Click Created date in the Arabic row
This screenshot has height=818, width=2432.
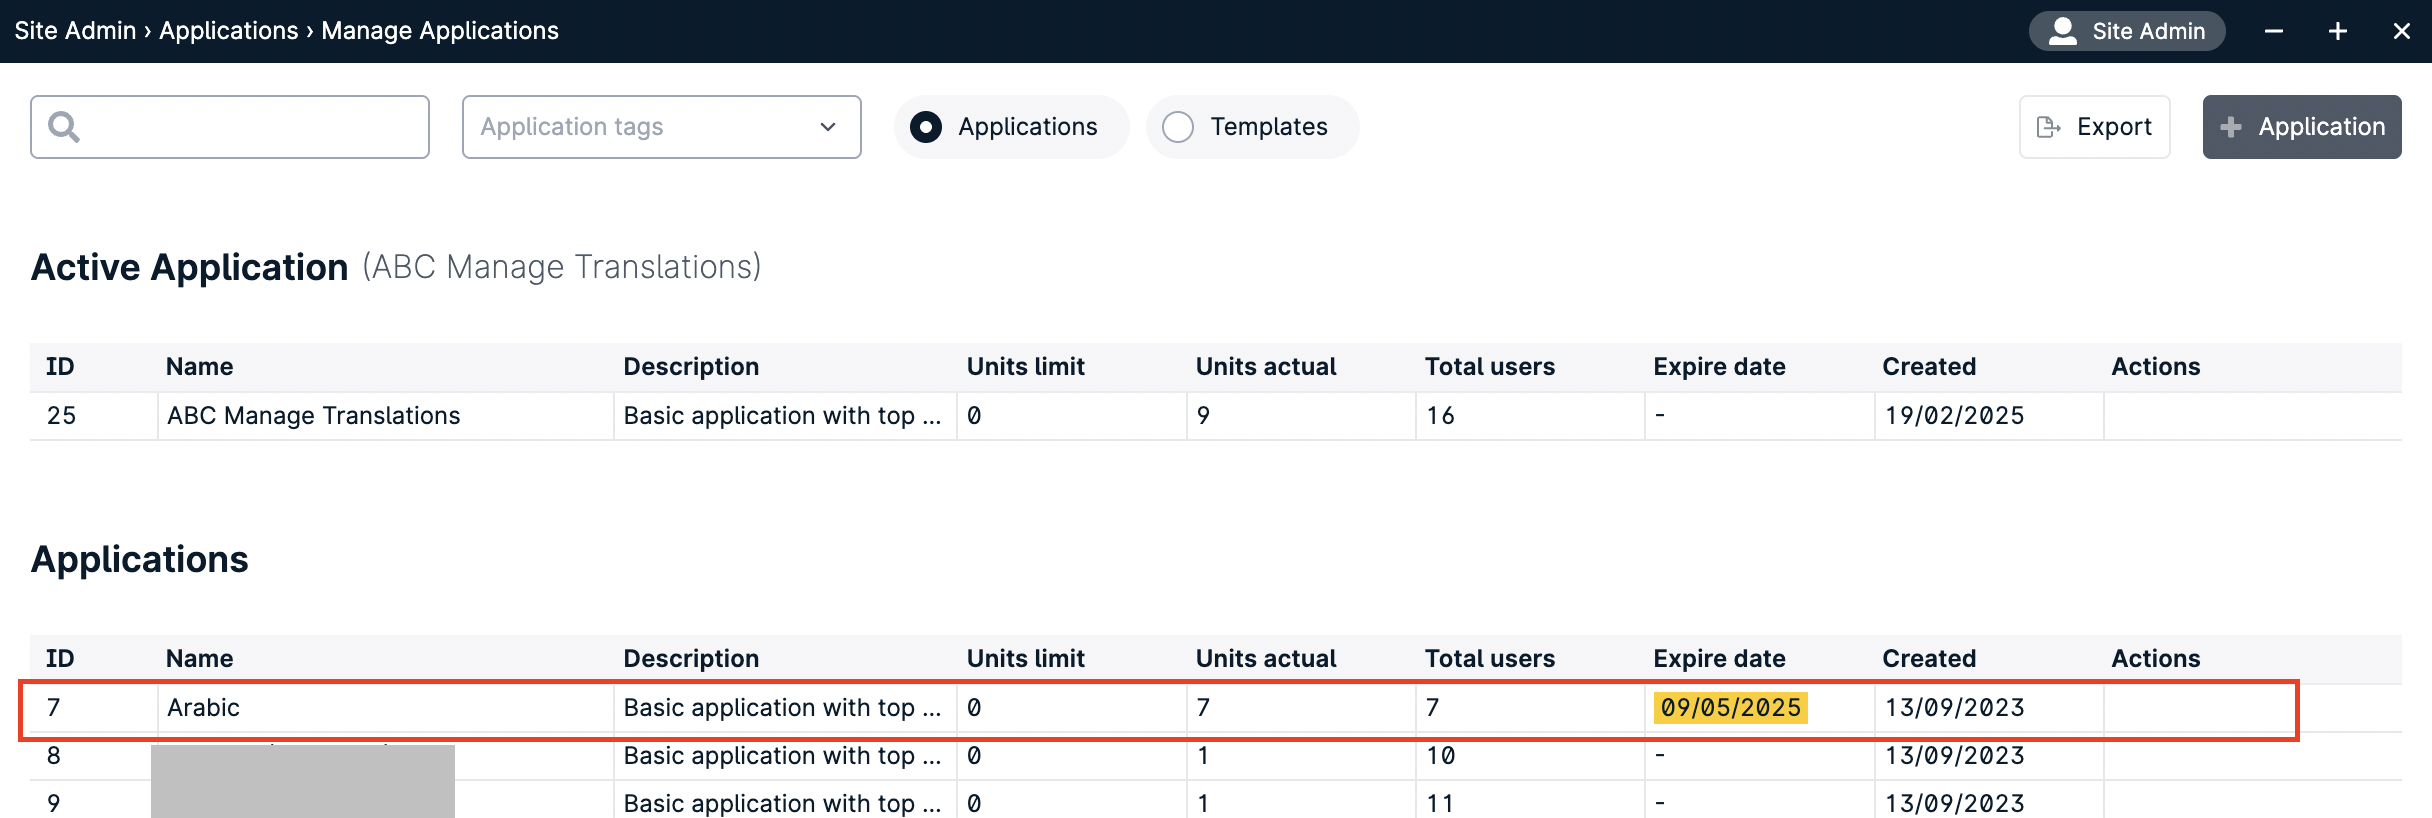[1955, 707]
